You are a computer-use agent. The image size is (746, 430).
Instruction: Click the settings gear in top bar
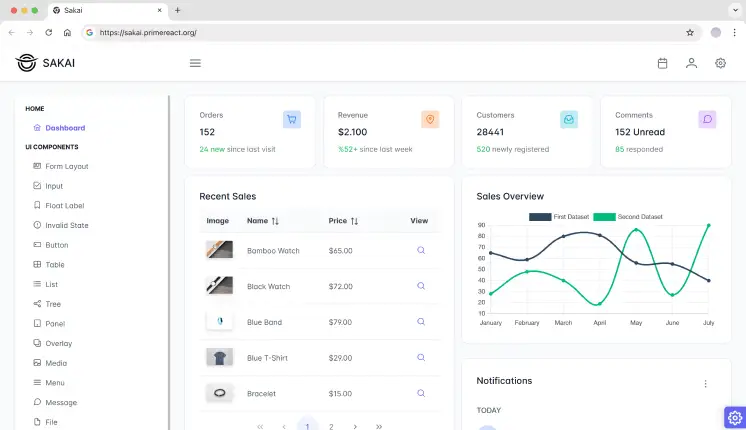click(x=720, y=63)
